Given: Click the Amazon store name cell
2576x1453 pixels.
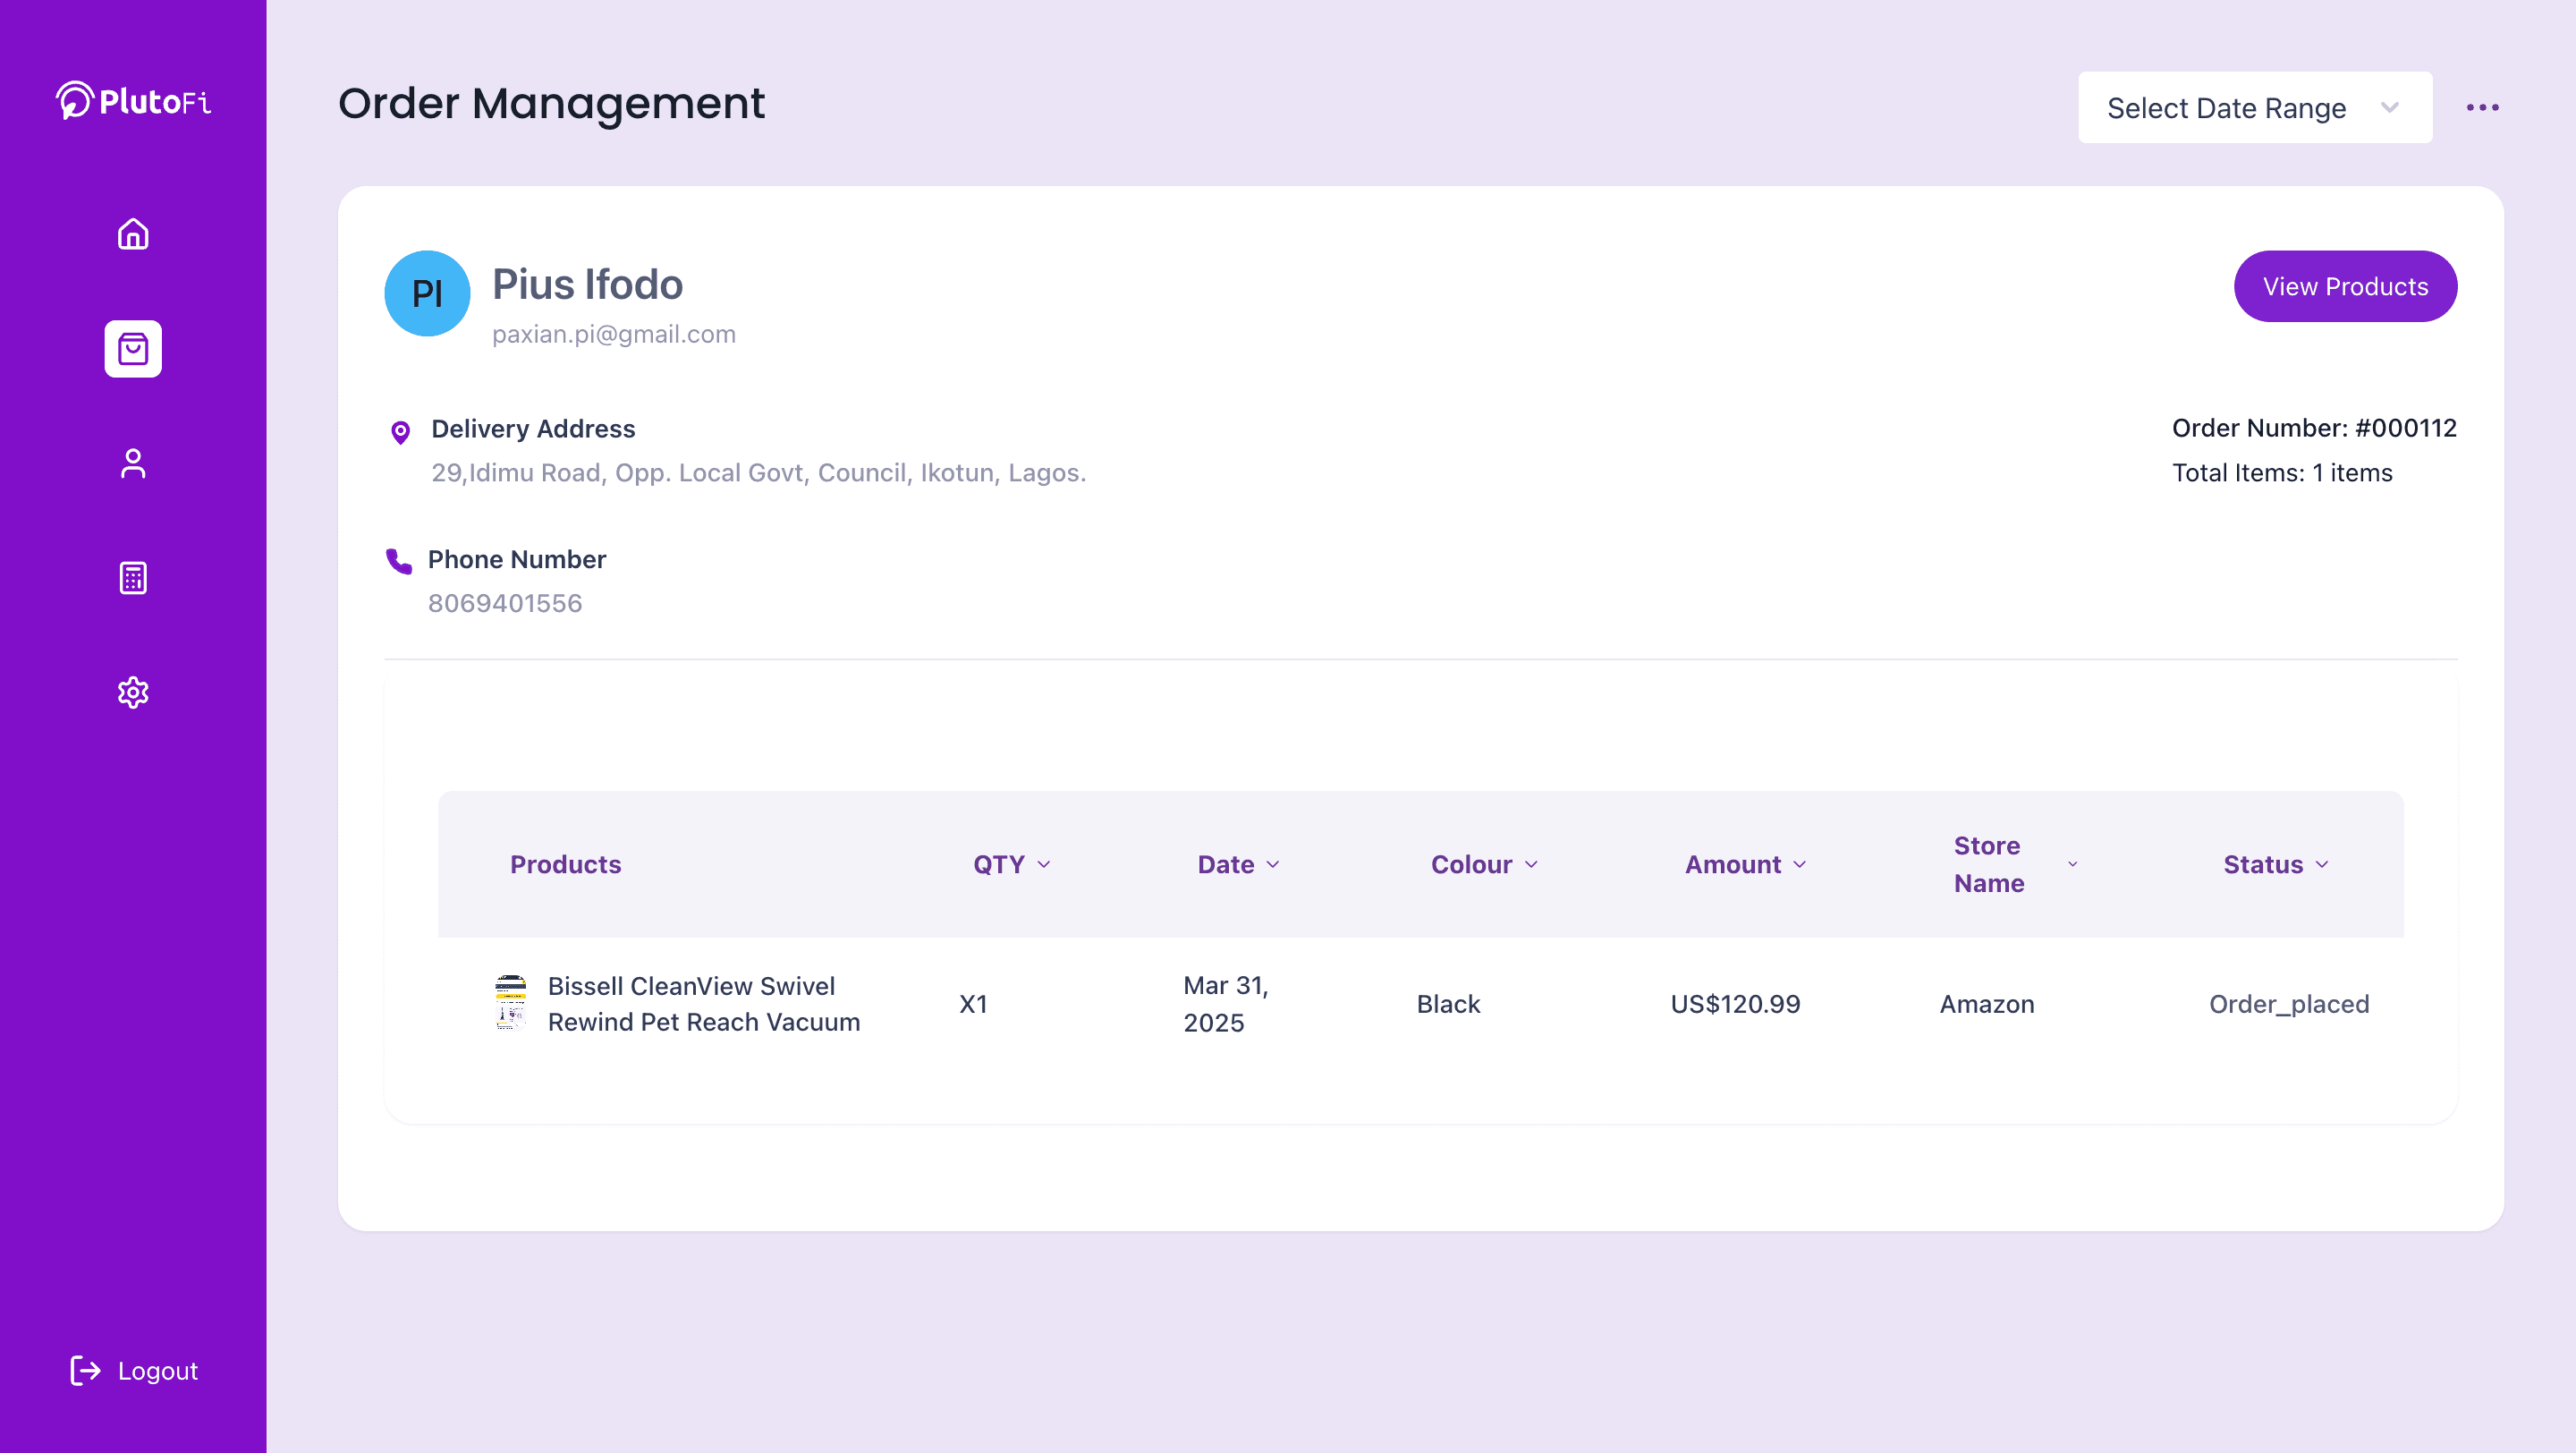Looking at the screenshot, I should coord(1987,1004).
